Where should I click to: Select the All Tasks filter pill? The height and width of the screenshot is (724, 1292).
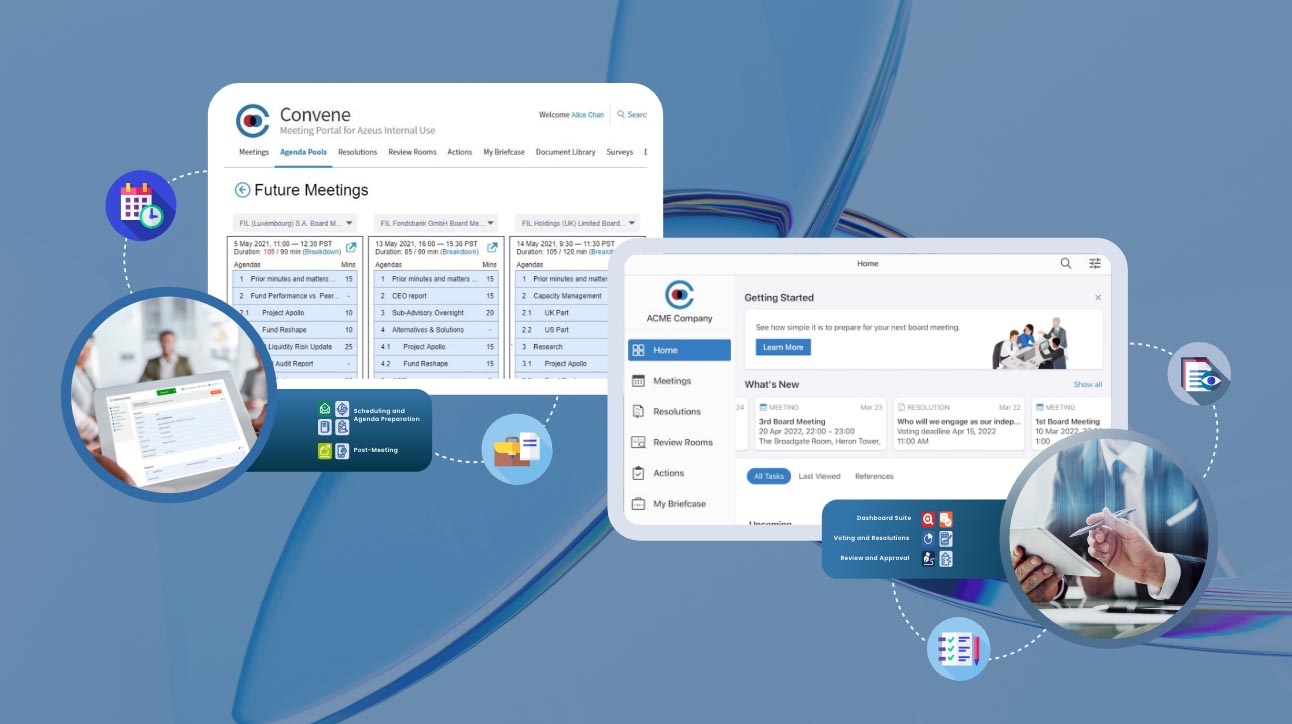click(769, 475)
